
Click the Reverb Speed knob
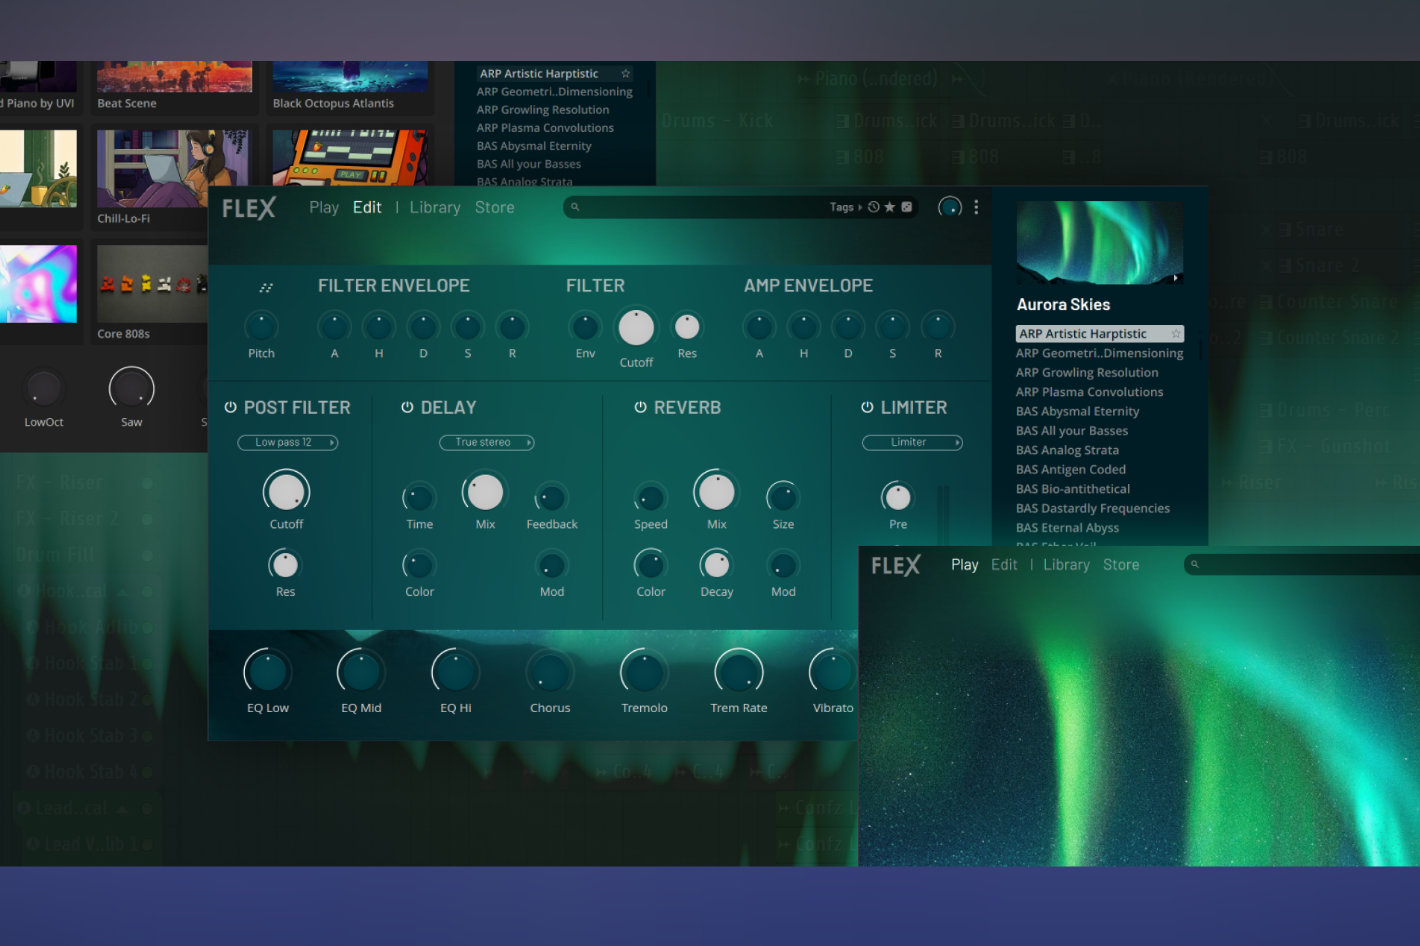tap(650, 497)
